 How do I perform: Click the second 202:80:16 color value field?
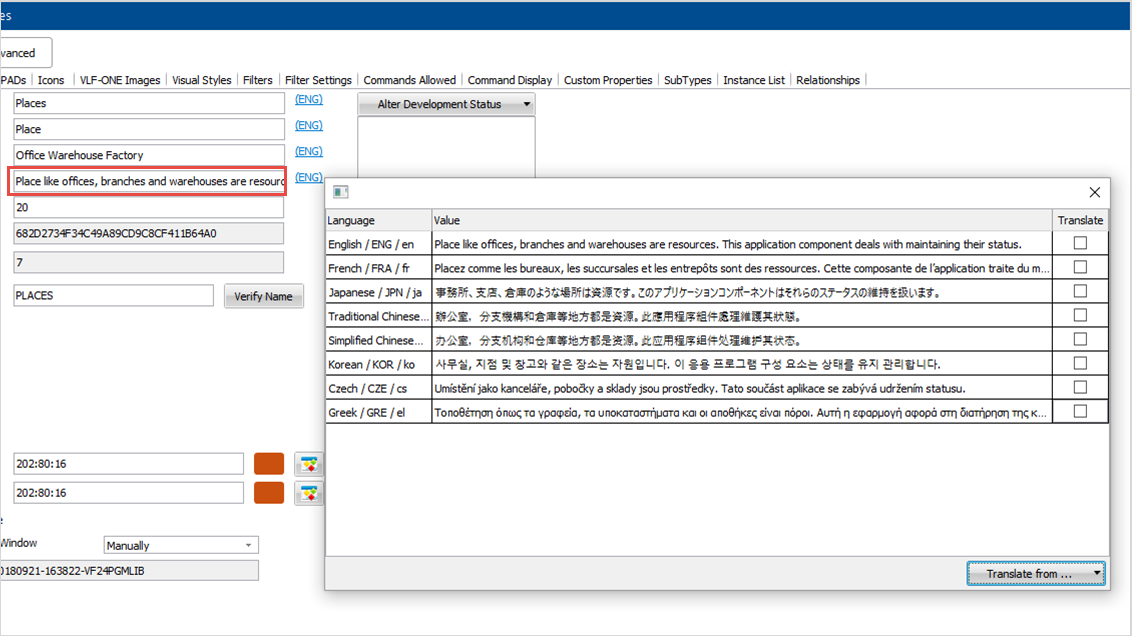pos(129,493)
